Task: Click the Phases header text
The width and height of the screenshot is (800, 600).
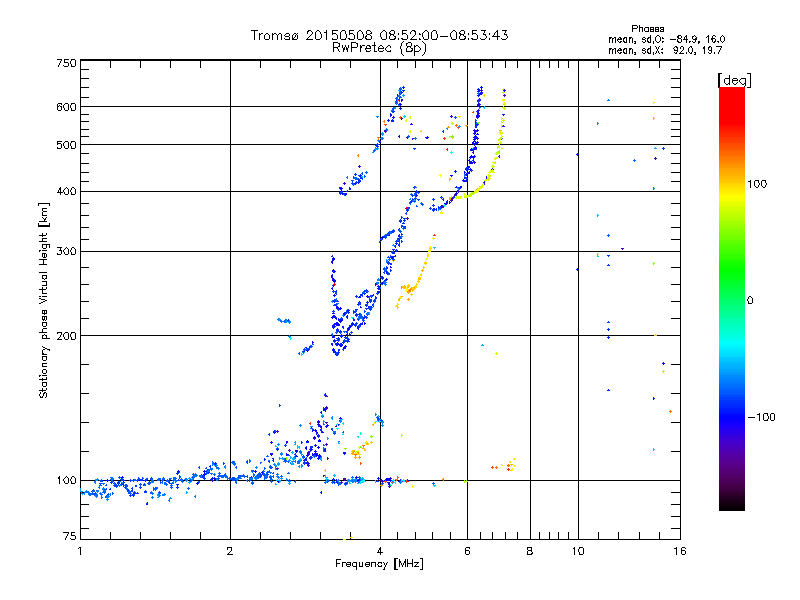Action: coord(647,29)
